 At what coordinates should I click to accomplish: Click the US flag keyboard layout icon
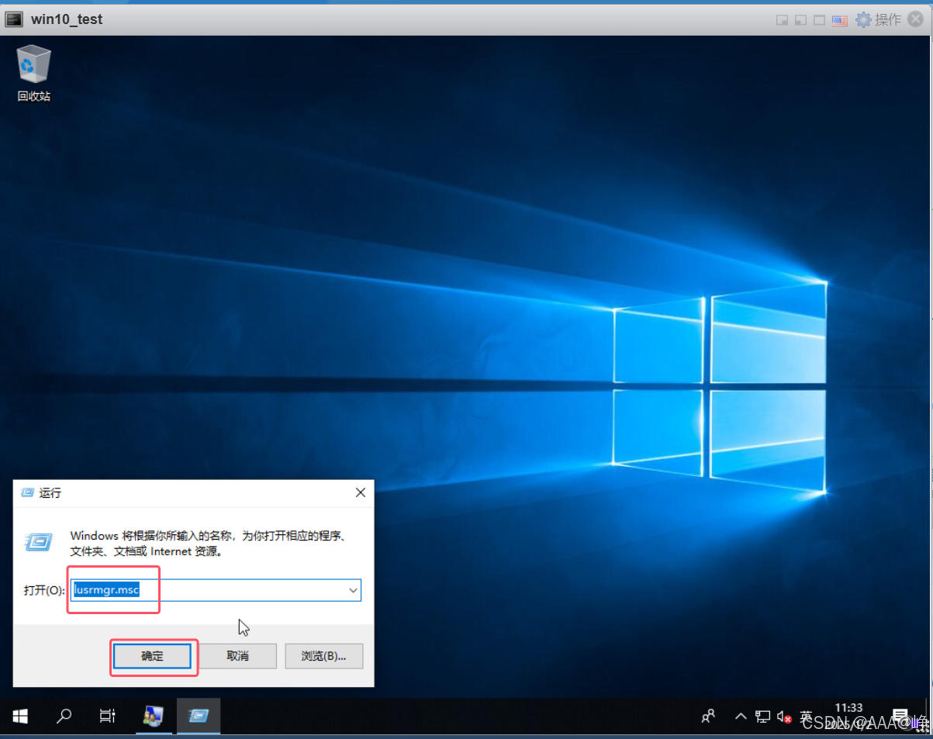click(x=840, y=20)
